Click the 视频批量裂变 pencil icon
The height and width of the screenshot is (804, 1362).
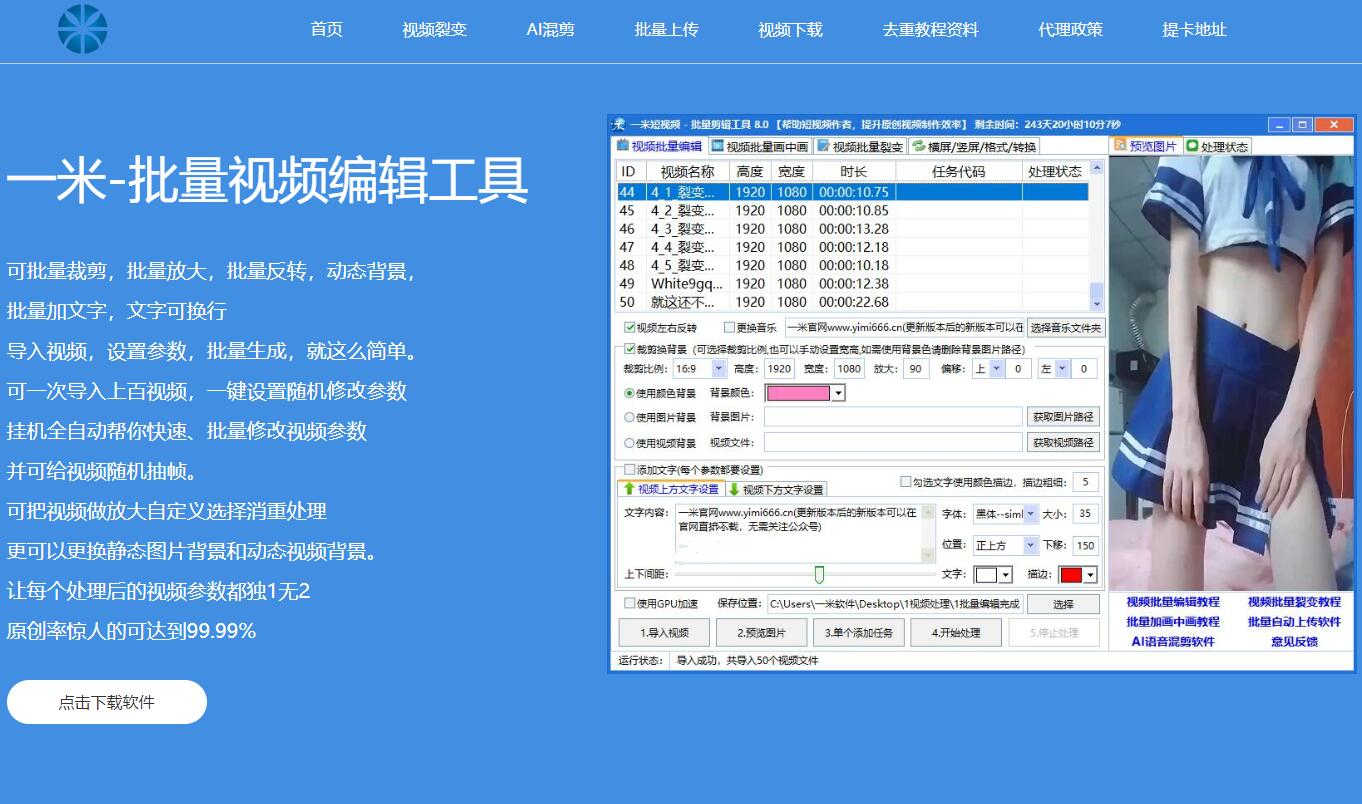point(823,145)
